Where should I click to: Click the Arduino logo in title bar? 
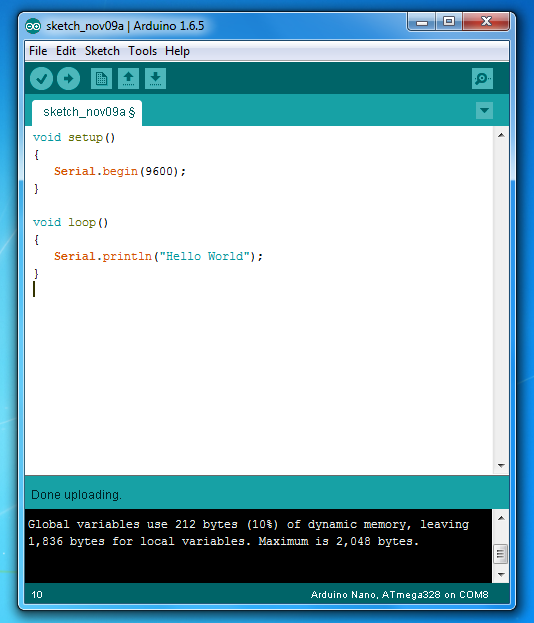click(x=33, y=26)
